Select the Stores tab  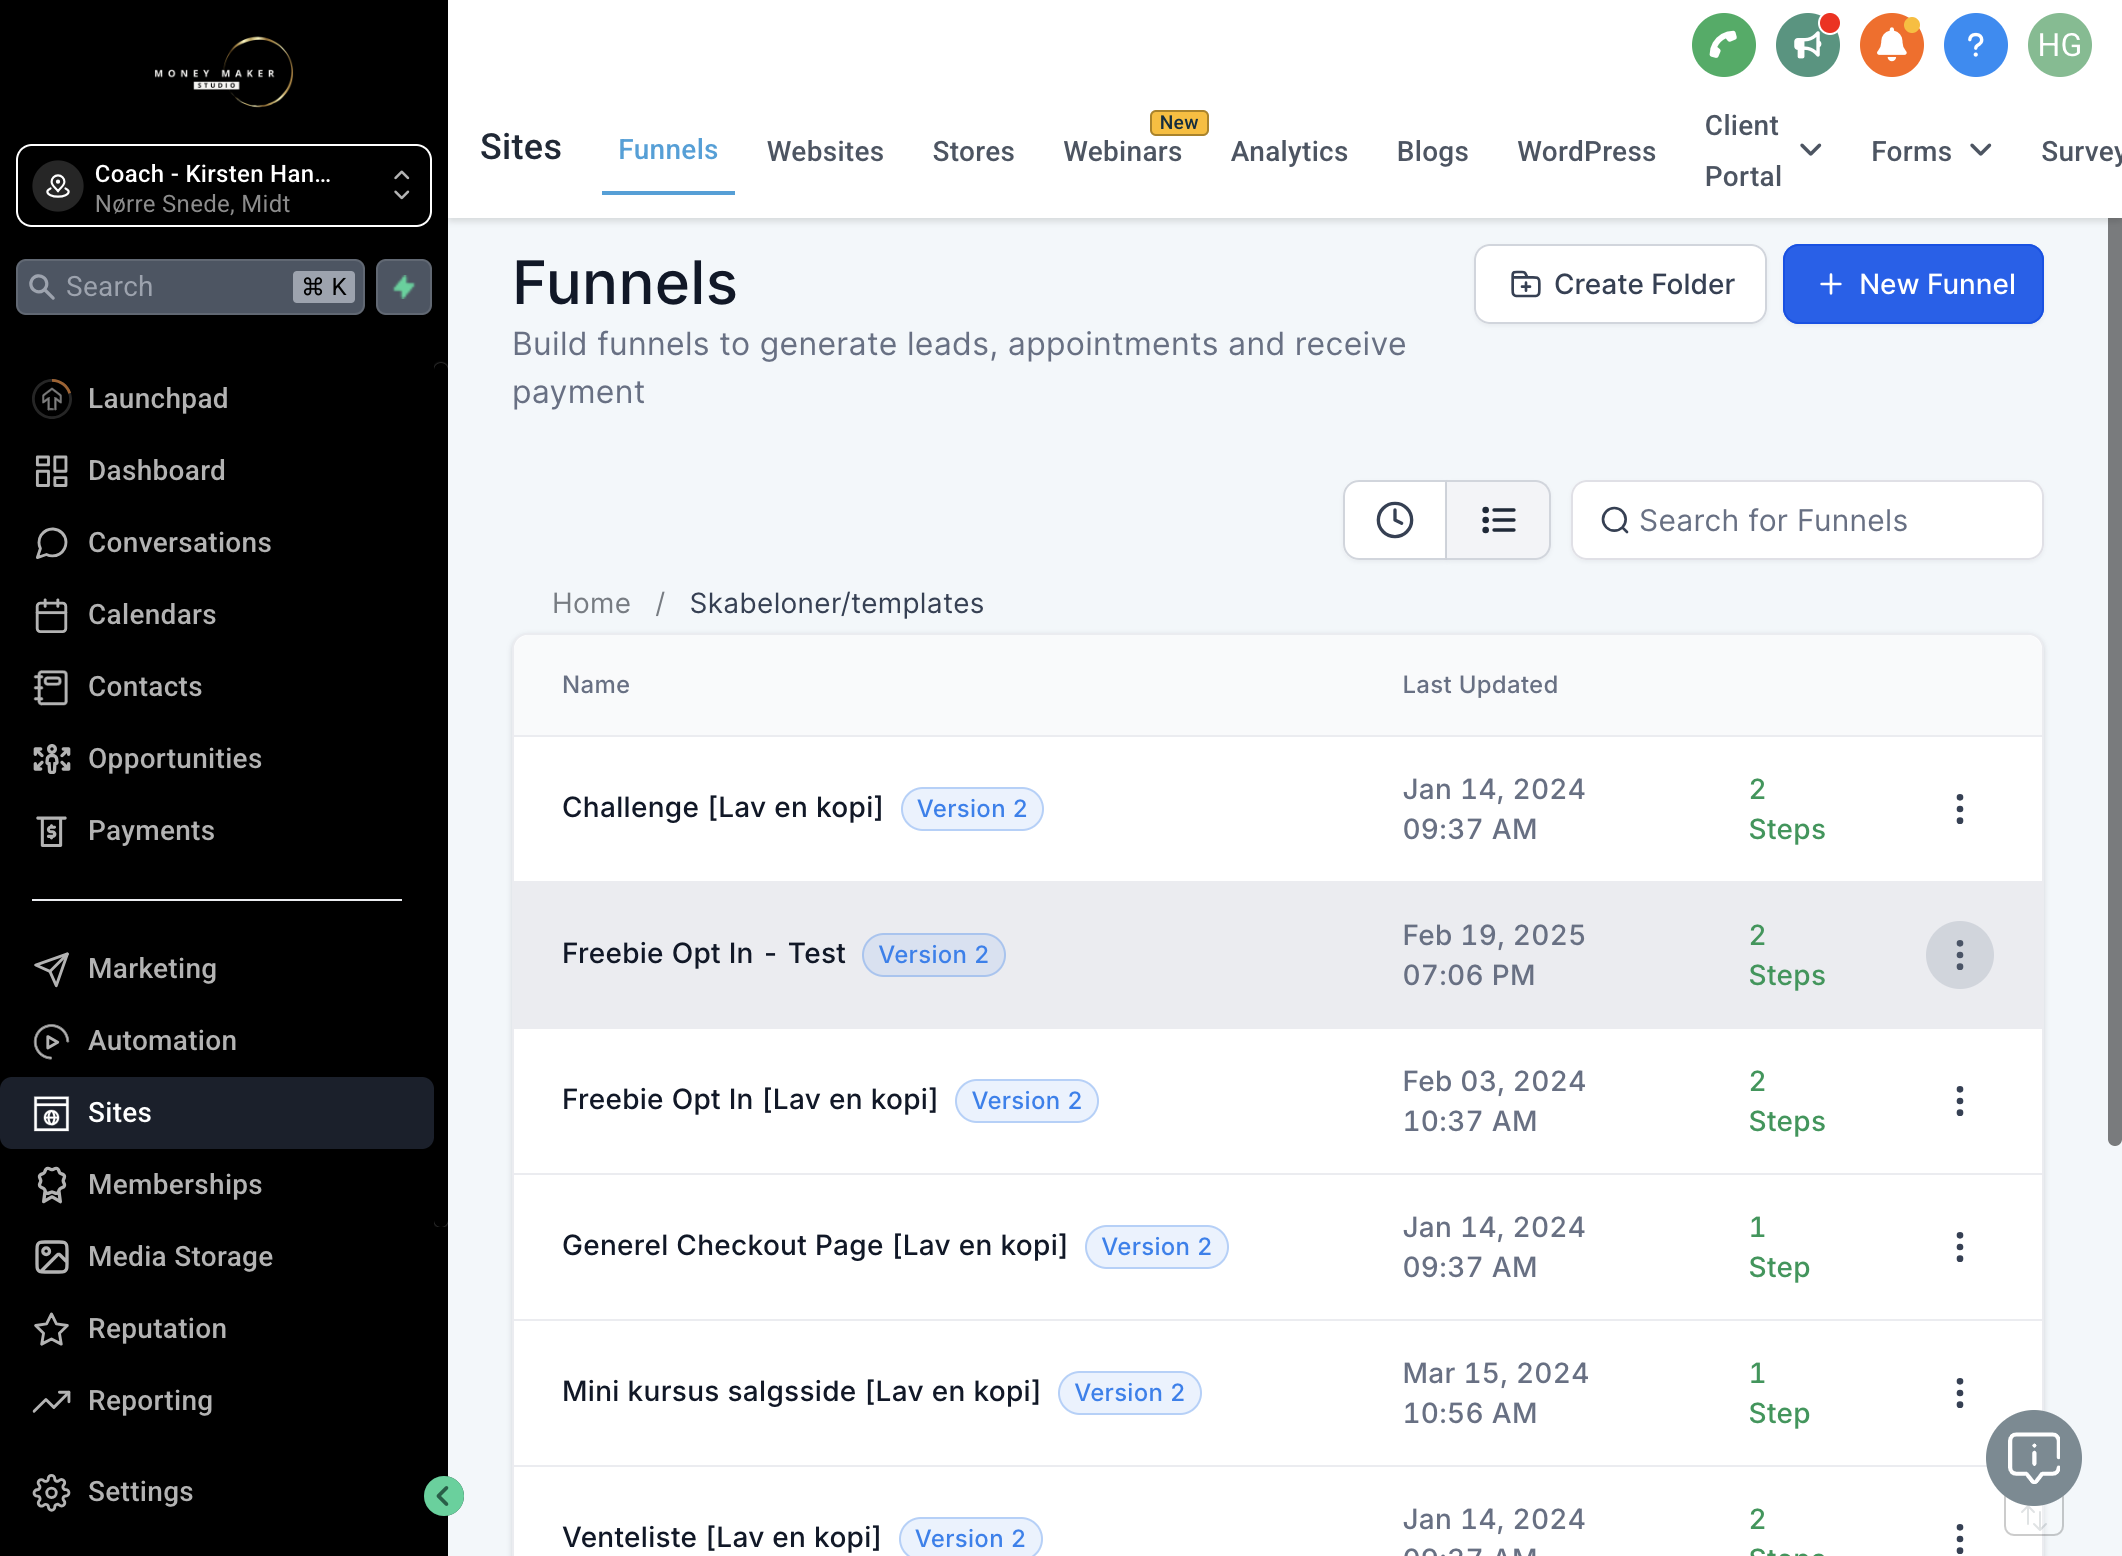(x=973, y=151)
